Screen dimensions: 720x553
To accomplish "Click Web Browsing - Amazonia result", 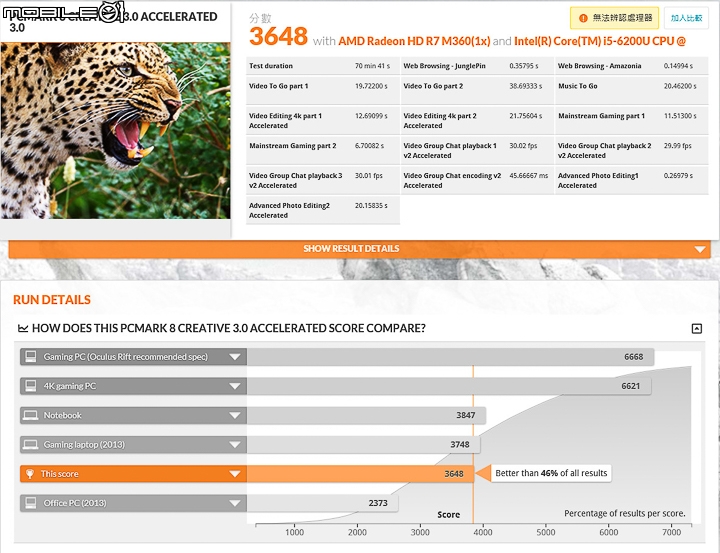I will (x=631, y=66).
